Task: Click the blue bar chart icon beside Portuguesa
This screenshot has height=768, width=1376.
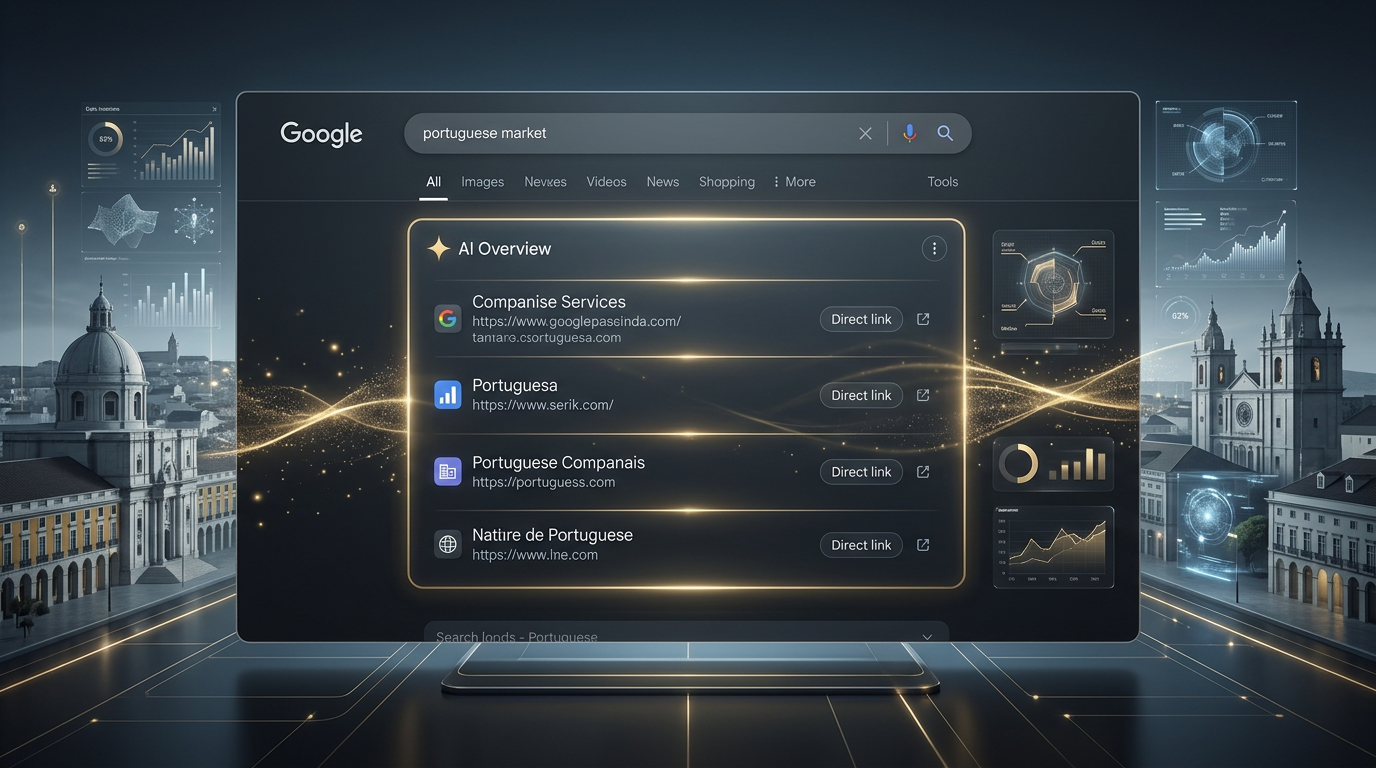Action: pos(447,395)
